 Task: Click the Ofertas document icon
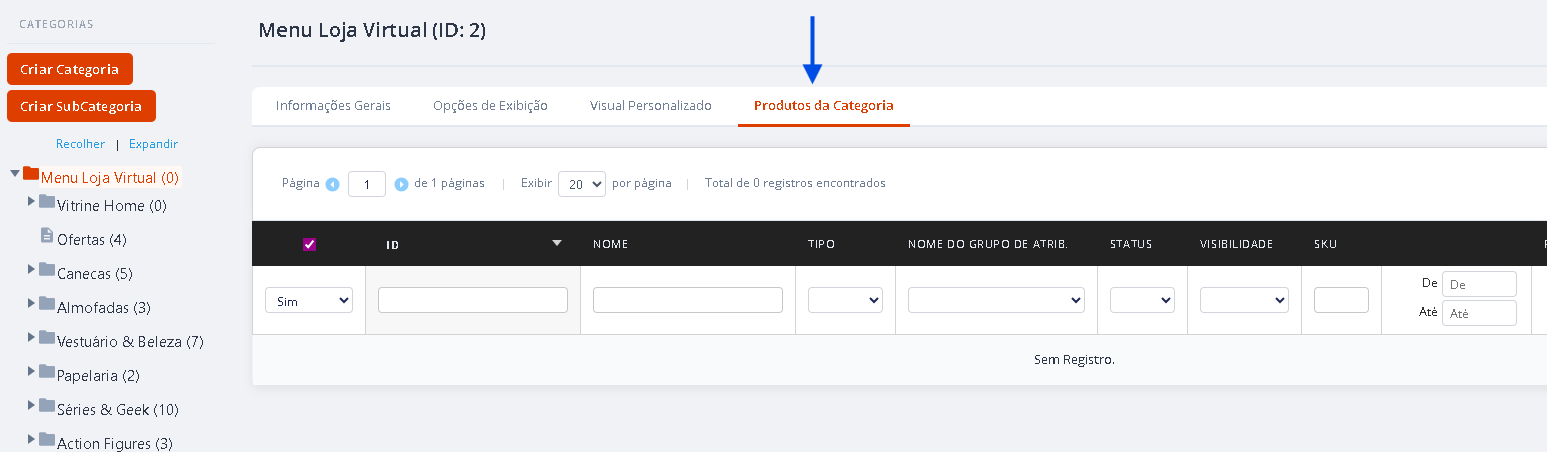(x=46, y=236)
